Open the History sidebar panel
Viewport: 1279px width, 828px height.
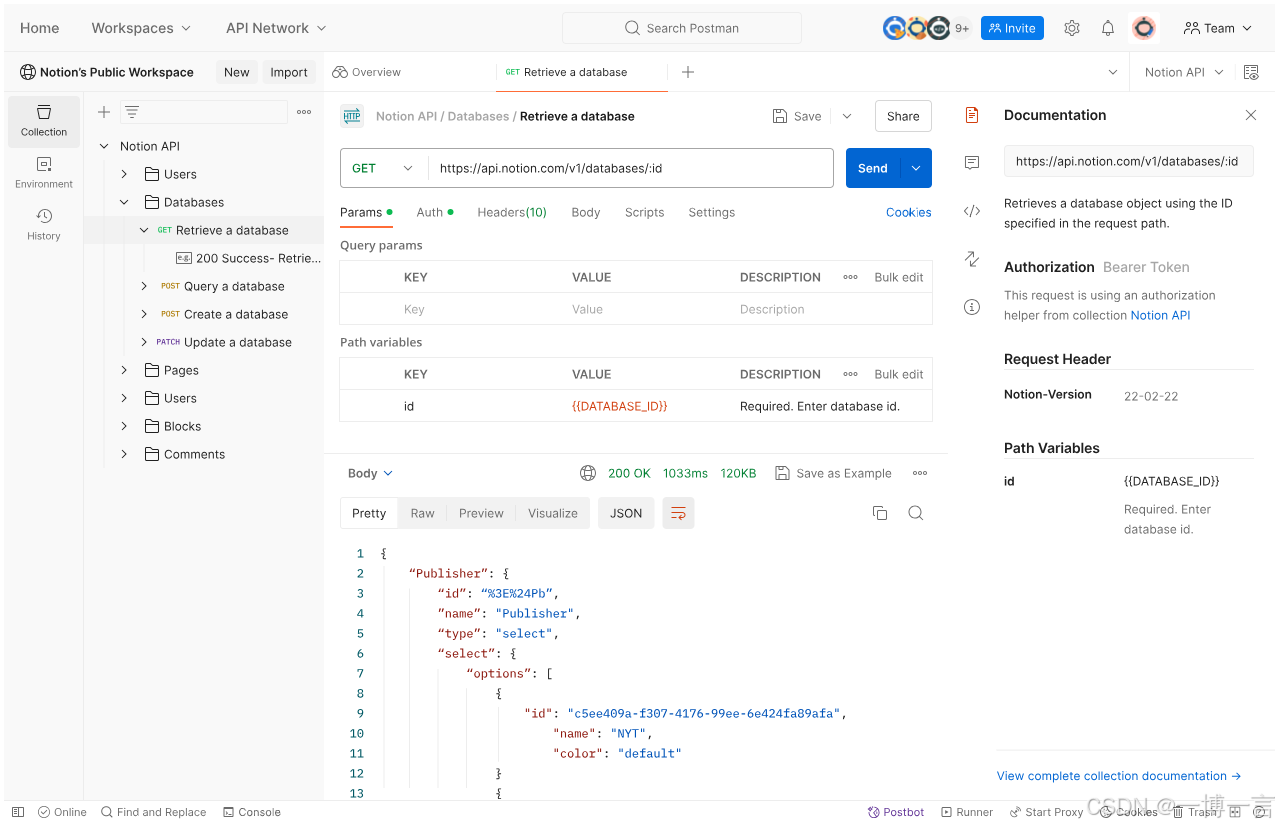44,225
